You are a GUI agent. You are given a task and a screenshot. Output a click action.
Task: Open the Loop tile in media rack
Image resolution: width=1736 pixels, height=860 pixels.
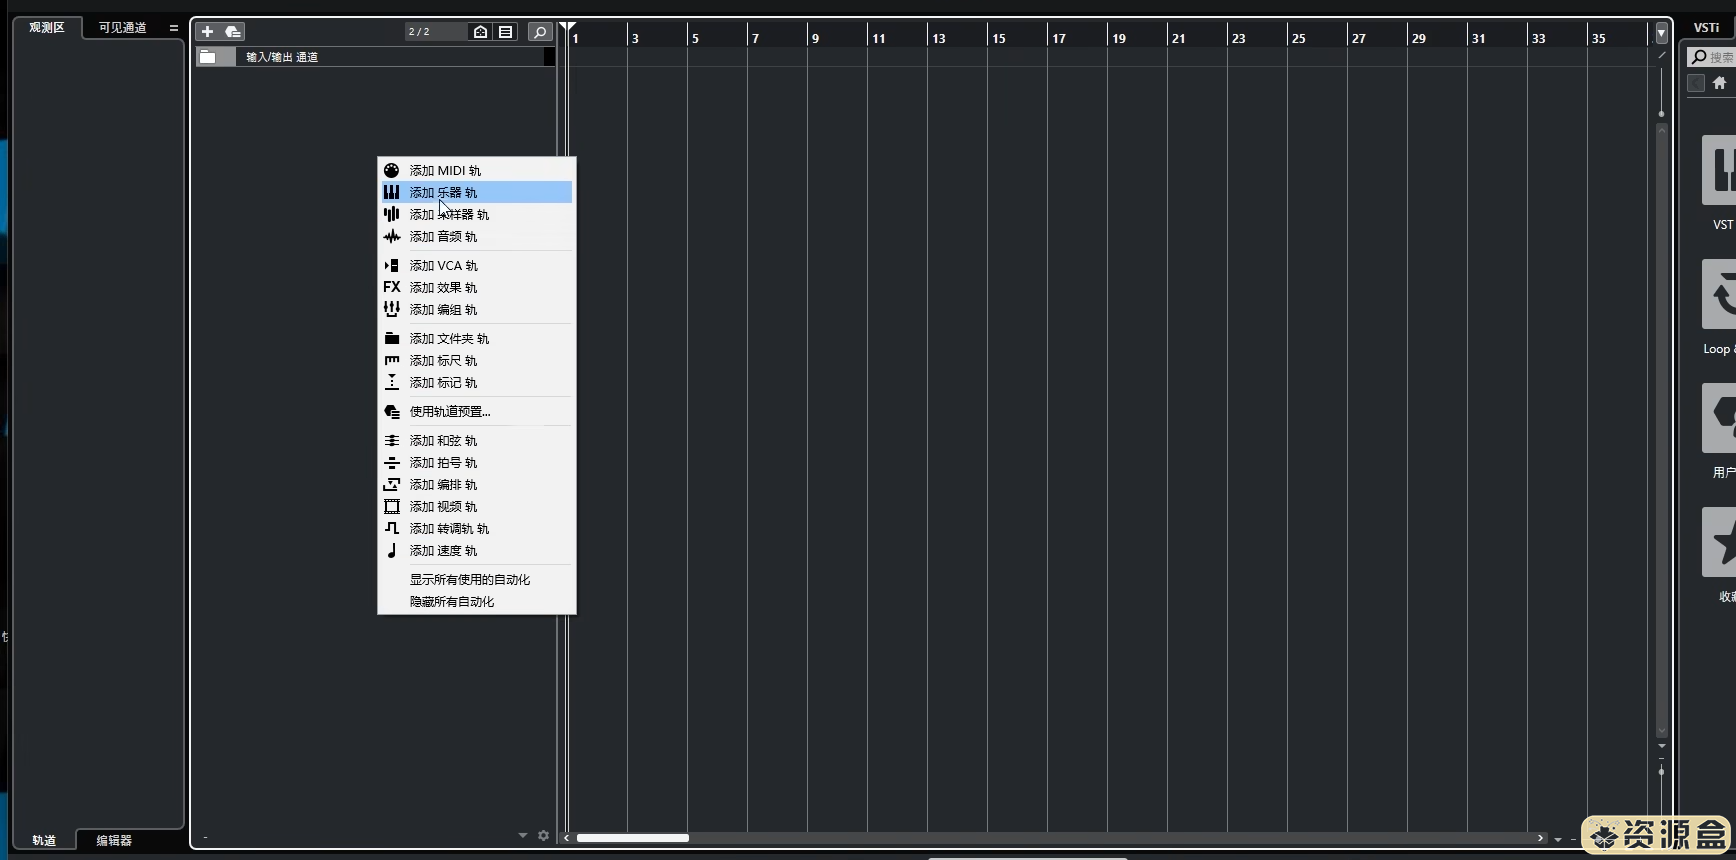click(x=1719, y=294)
